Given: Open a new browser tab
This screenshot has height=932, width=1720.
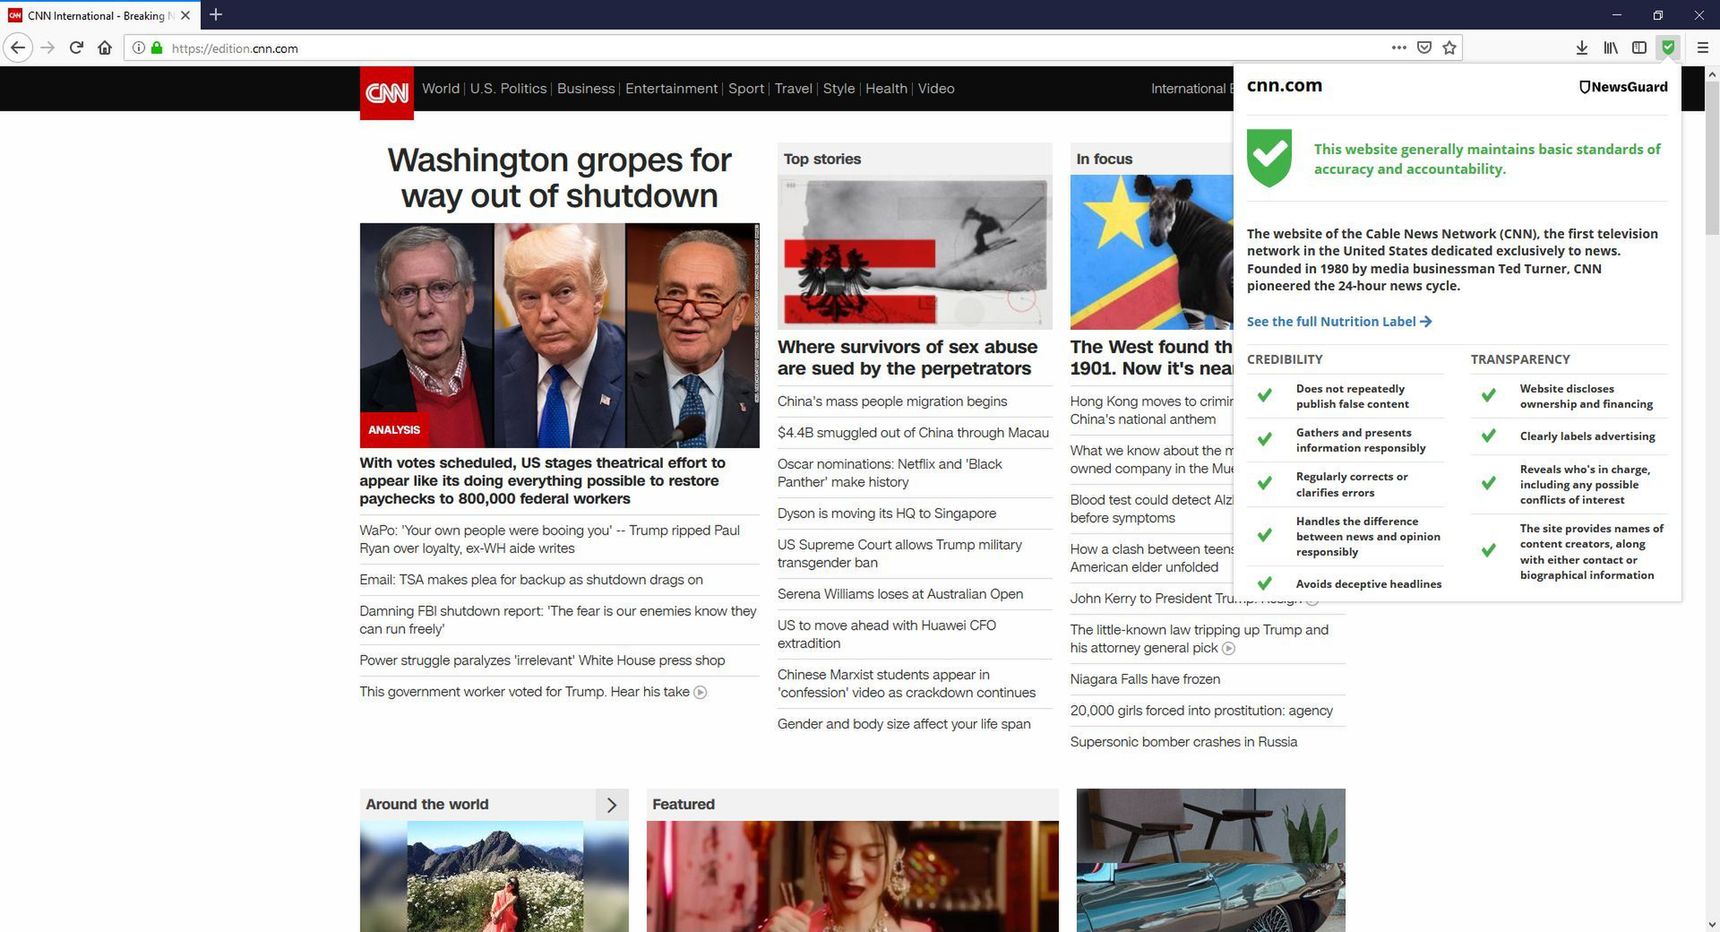Looking at the screenshot, I should pyautogui.click(x=215, y=15).
